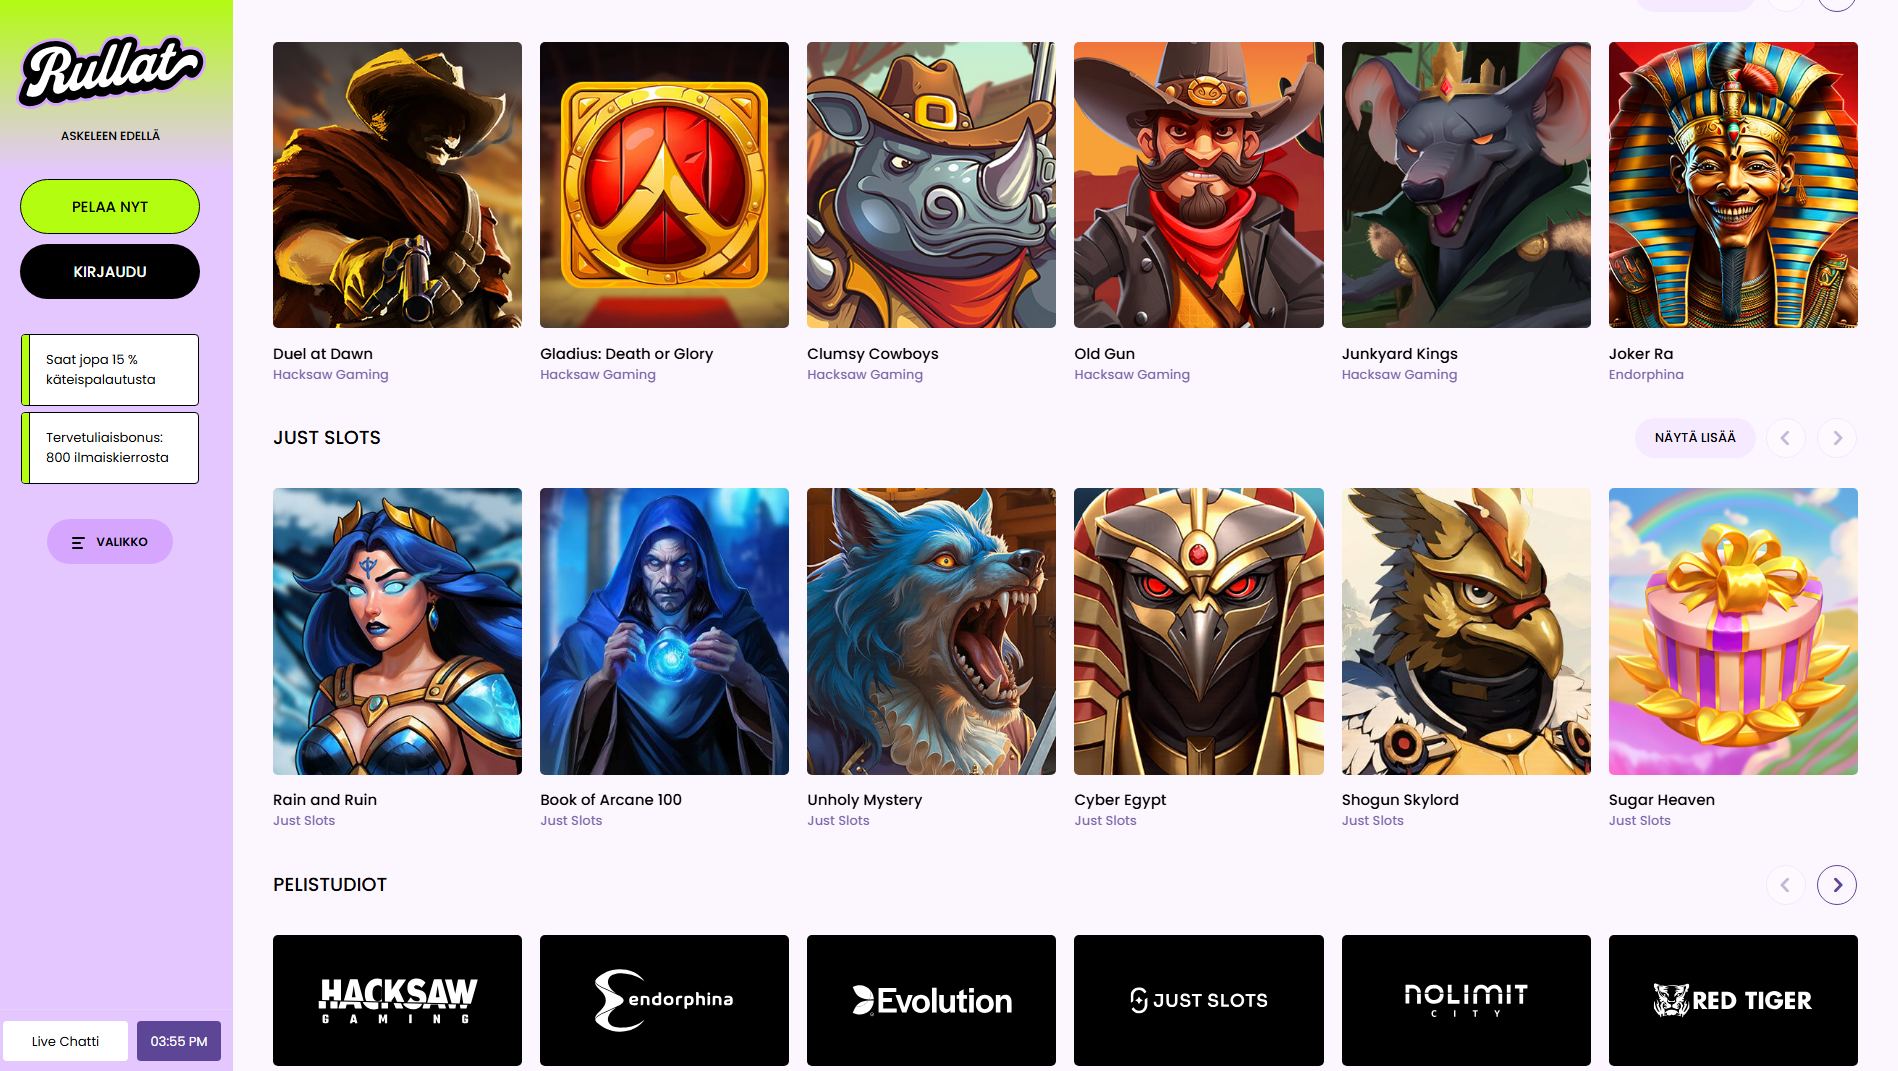Viewport: 1898px width, 1071px height.
Task: Show next Pelistudiot studios
Action: 1837,885
